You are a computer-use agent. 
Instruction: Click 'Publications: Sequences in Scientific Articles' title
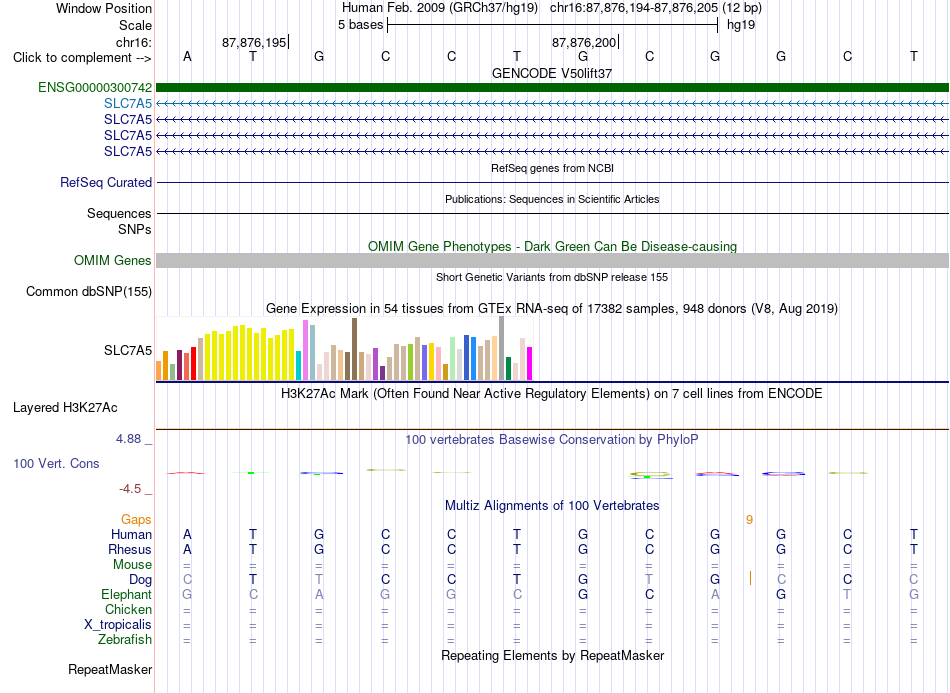pos(552,199)
